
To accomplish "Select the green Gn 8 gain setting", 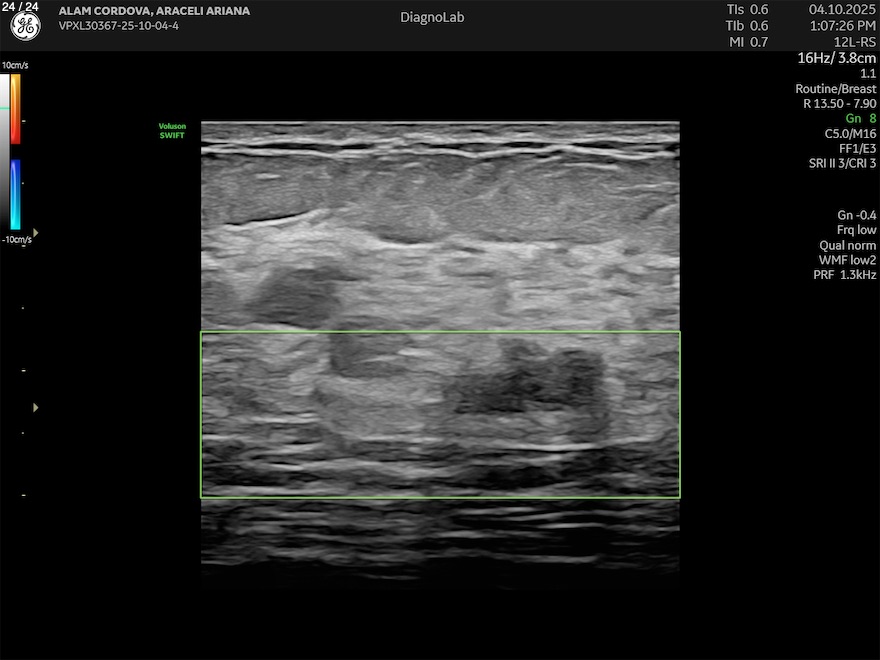I will coord(860,118).
